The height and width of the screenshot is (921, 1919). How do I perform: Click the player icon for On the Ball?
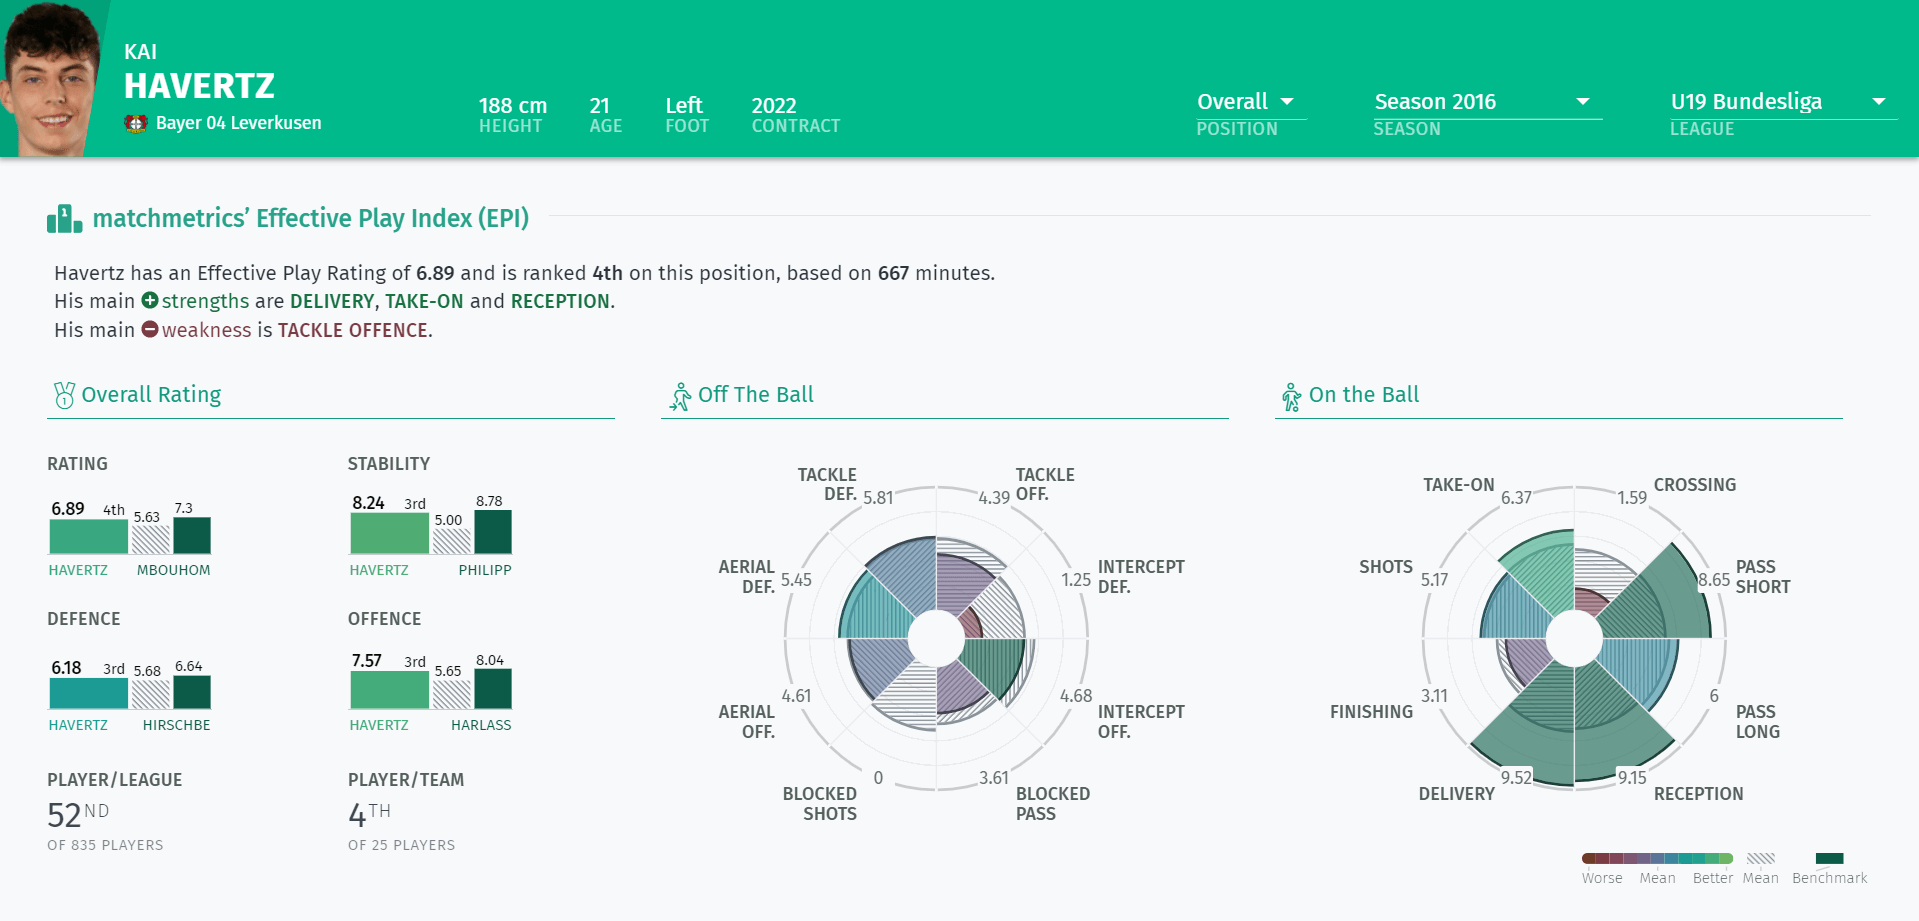(1291, 397)
